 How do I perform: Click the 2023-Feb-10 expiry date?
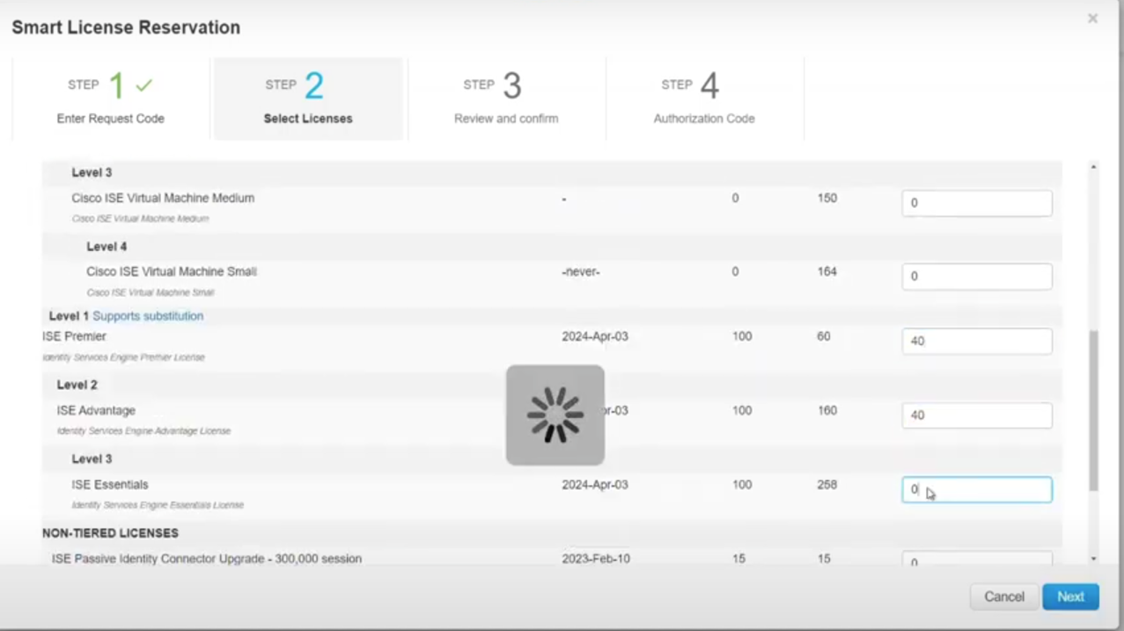click(x=596, y=559)
